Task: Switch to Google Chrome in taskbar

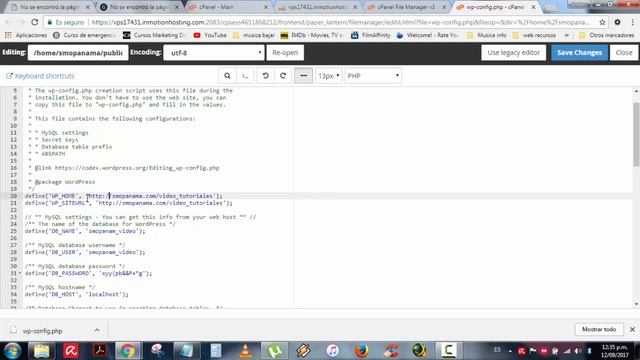Action: click(x=128, y=351)
